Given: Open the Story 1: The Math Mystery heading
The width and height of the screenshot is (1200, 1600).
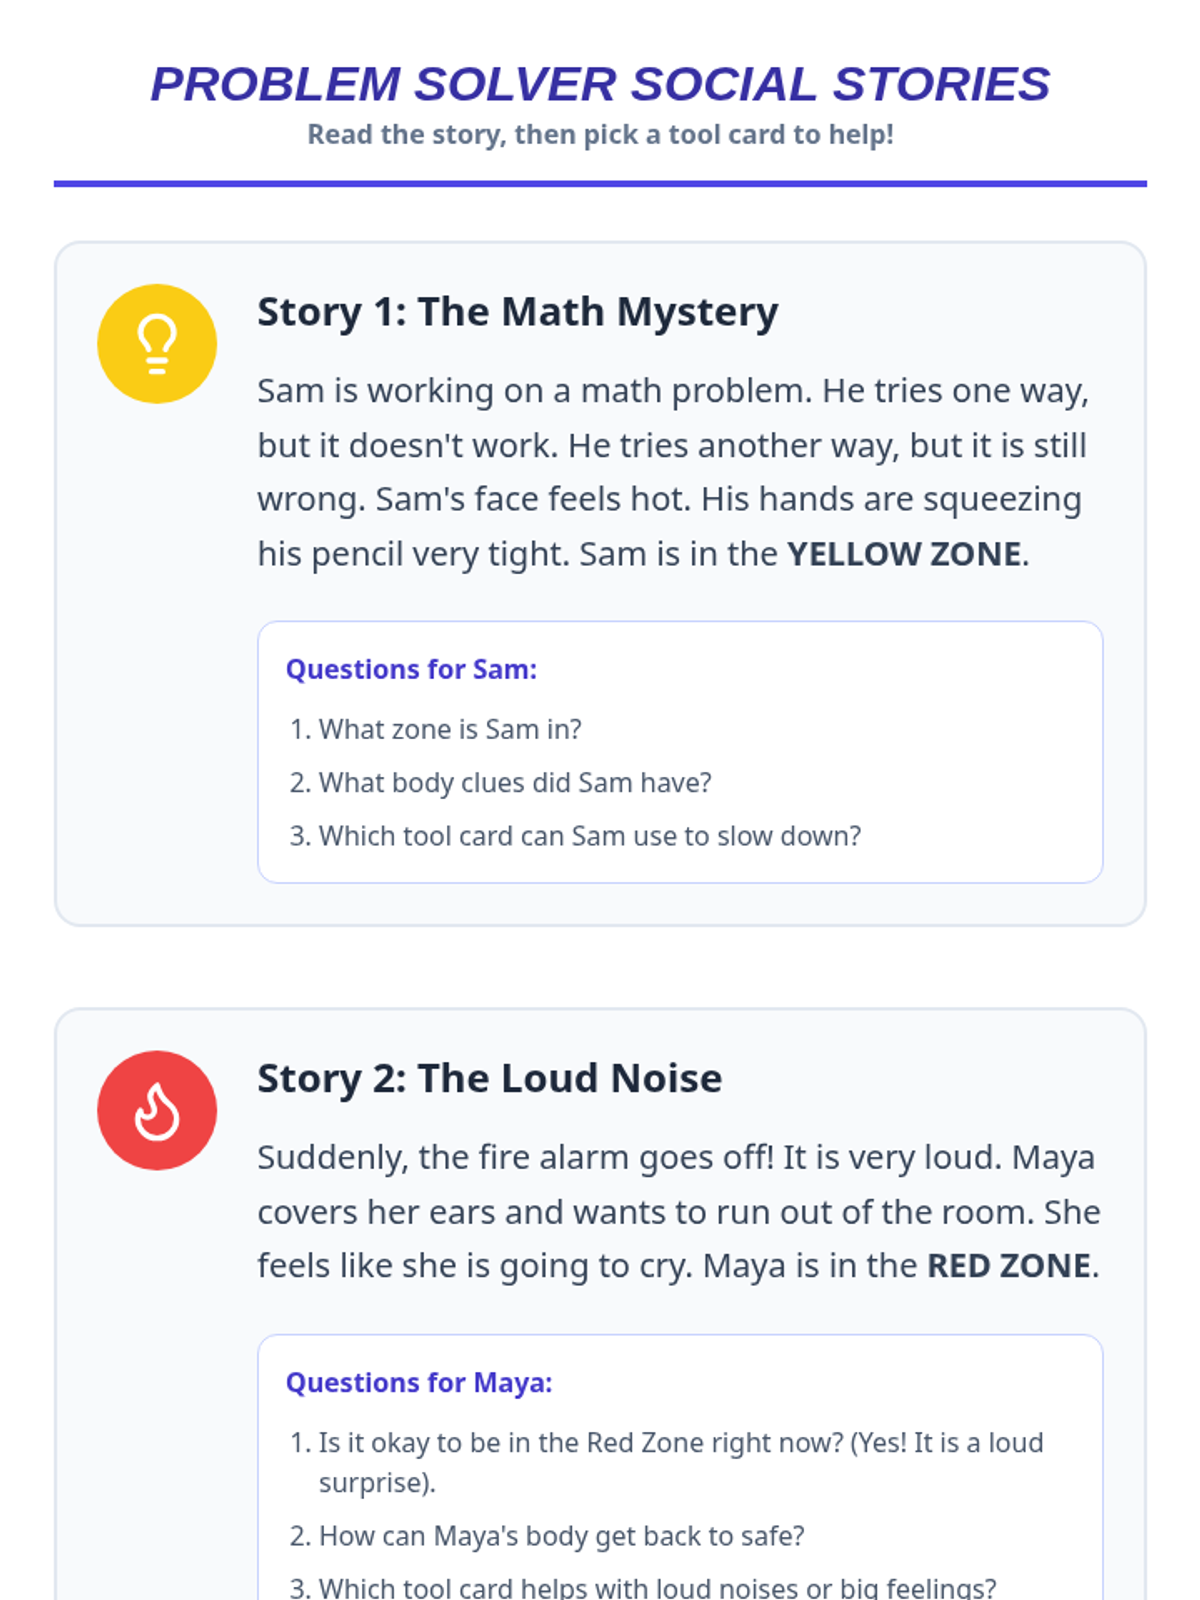Looking at the screenshot, I should 518,311.
